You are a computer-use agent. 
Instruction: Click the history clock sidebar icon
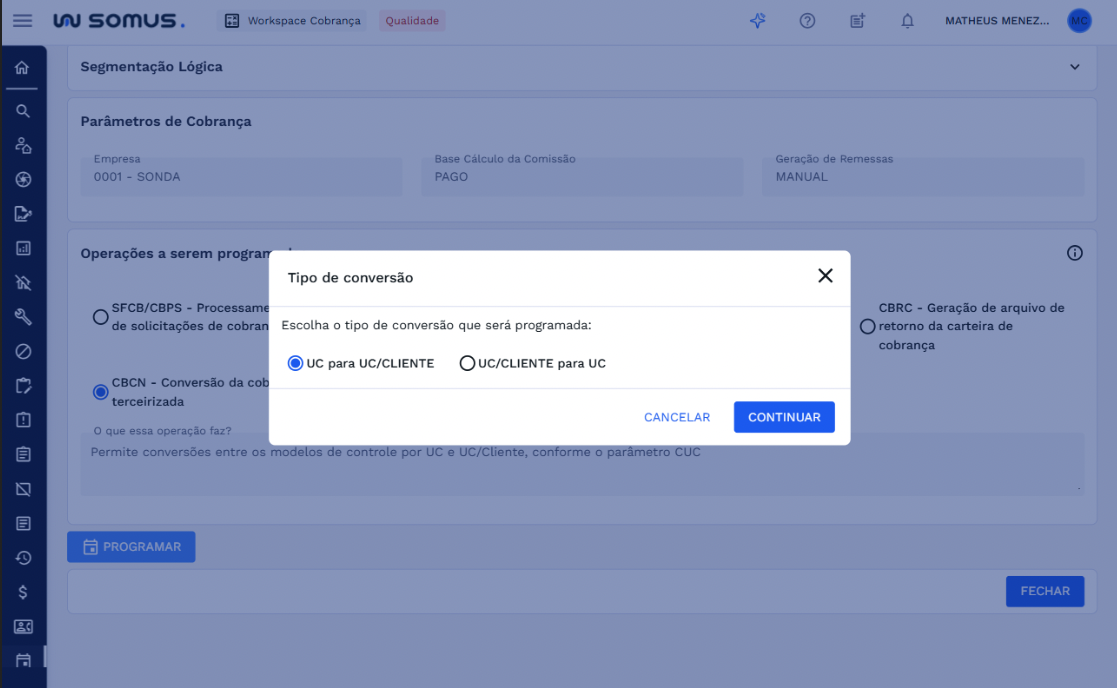coord(23,558)
